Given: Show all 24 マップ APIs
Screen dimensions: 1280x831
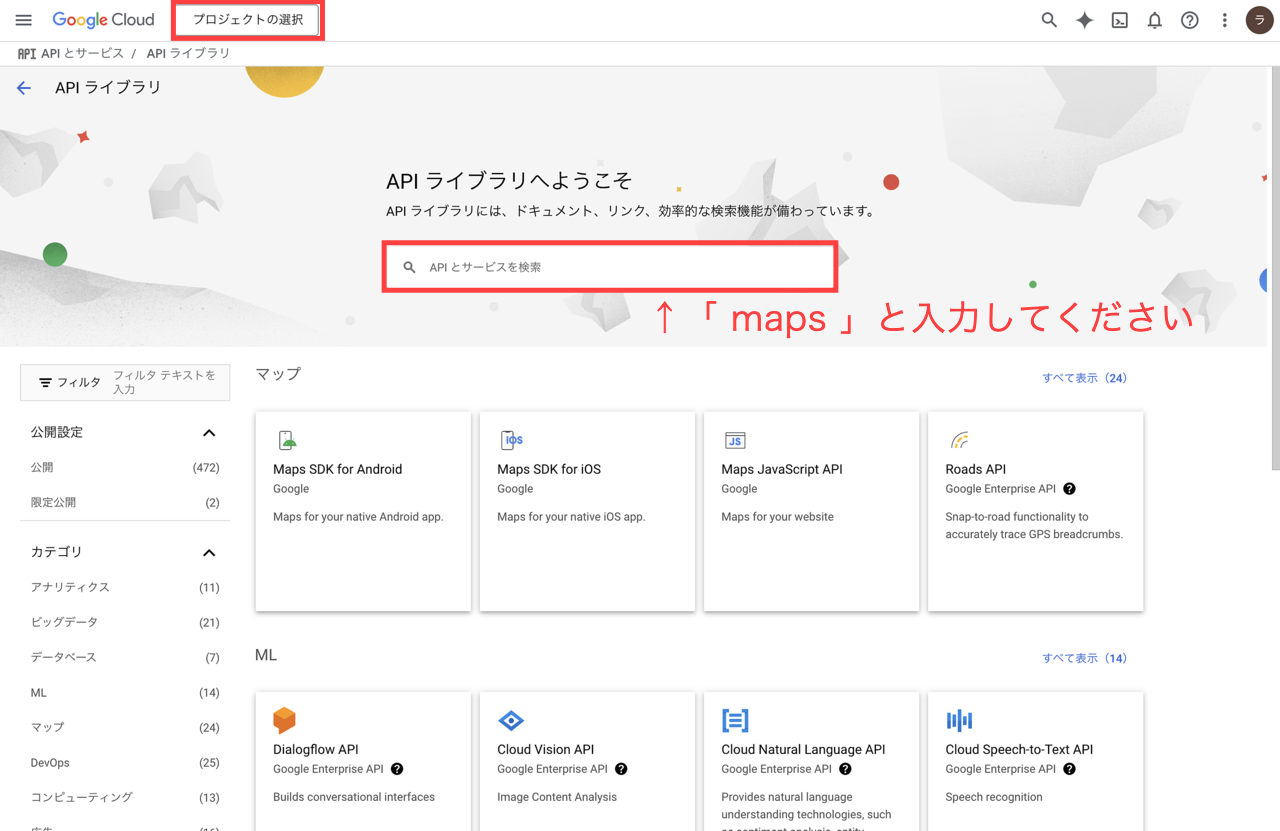Looking at the screenshot, I should click(1084, 378).
